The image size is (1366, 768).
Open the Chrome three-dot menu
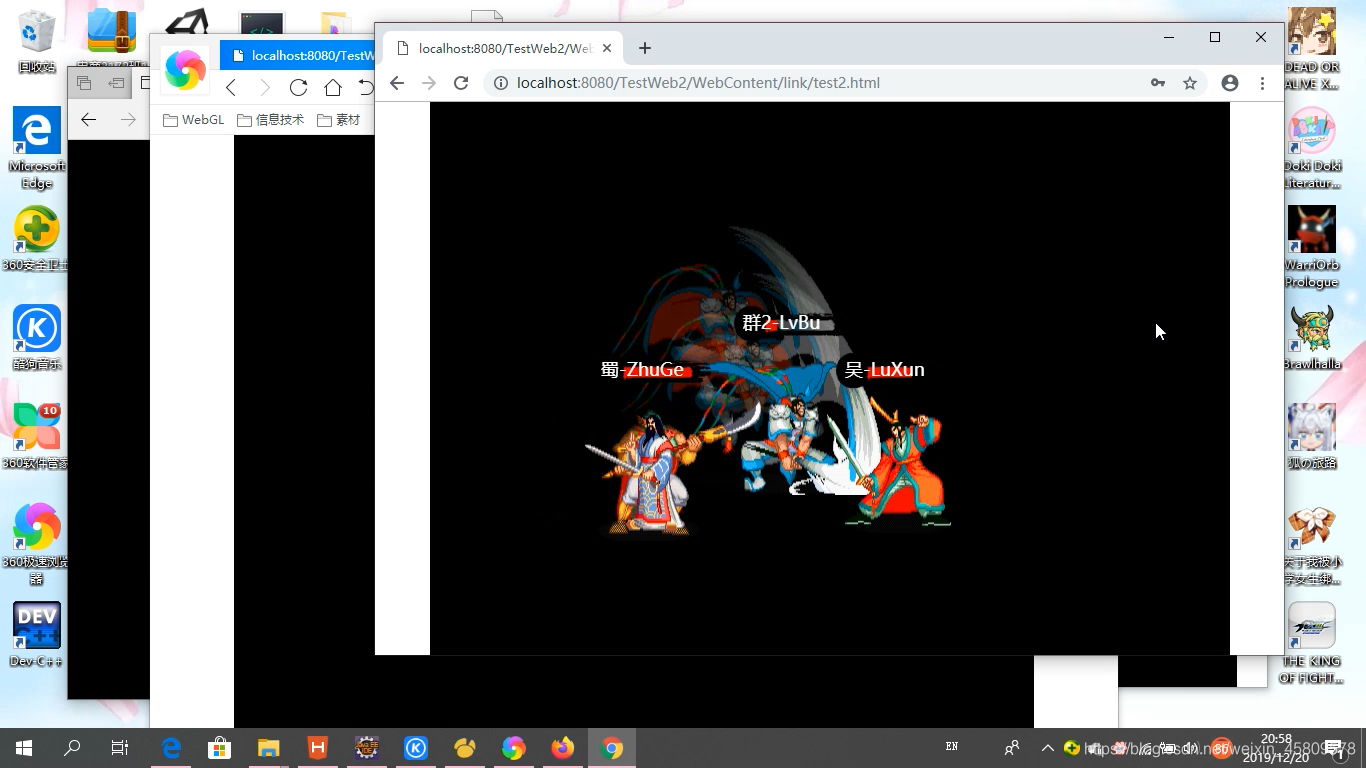click(1263, 83)
